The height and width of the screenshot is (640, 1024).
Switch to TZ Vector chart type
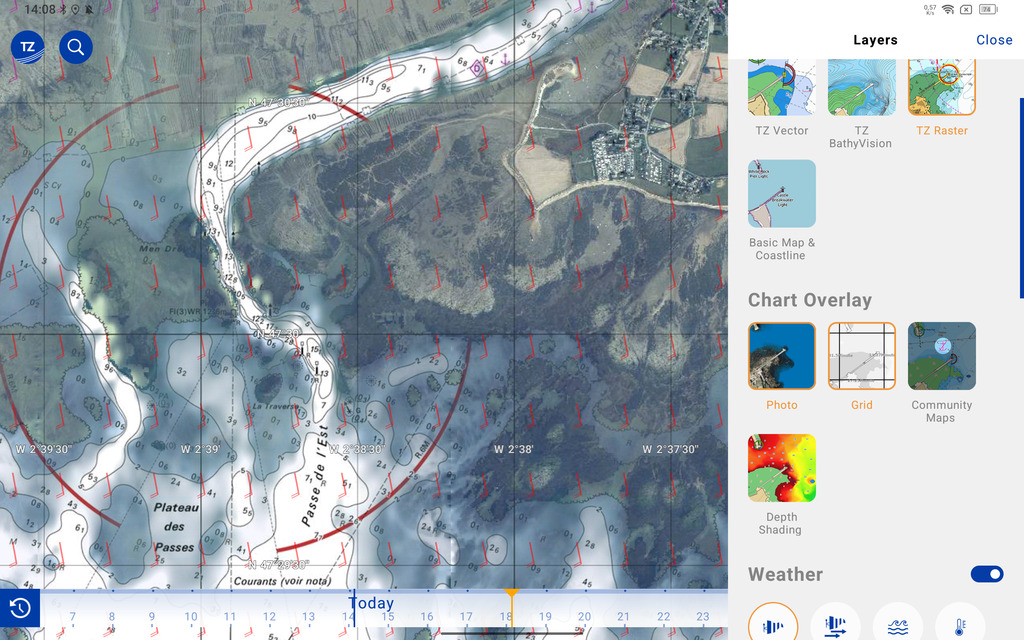pos(782,88)
